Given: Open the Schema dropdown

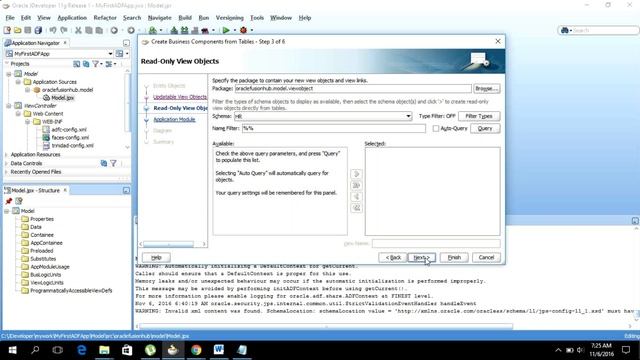Looking at the screenshot, I should tap(408, 116).
